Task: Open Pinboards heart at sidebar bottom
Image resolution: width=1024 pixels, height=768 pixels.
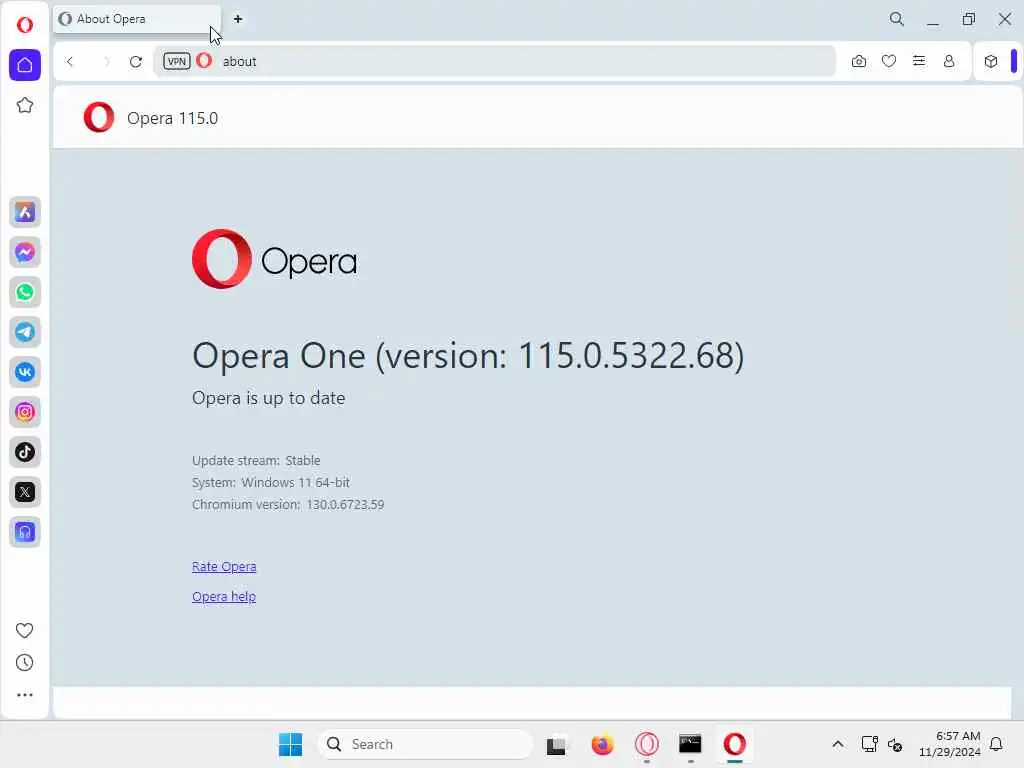Action: click(24, 630)
